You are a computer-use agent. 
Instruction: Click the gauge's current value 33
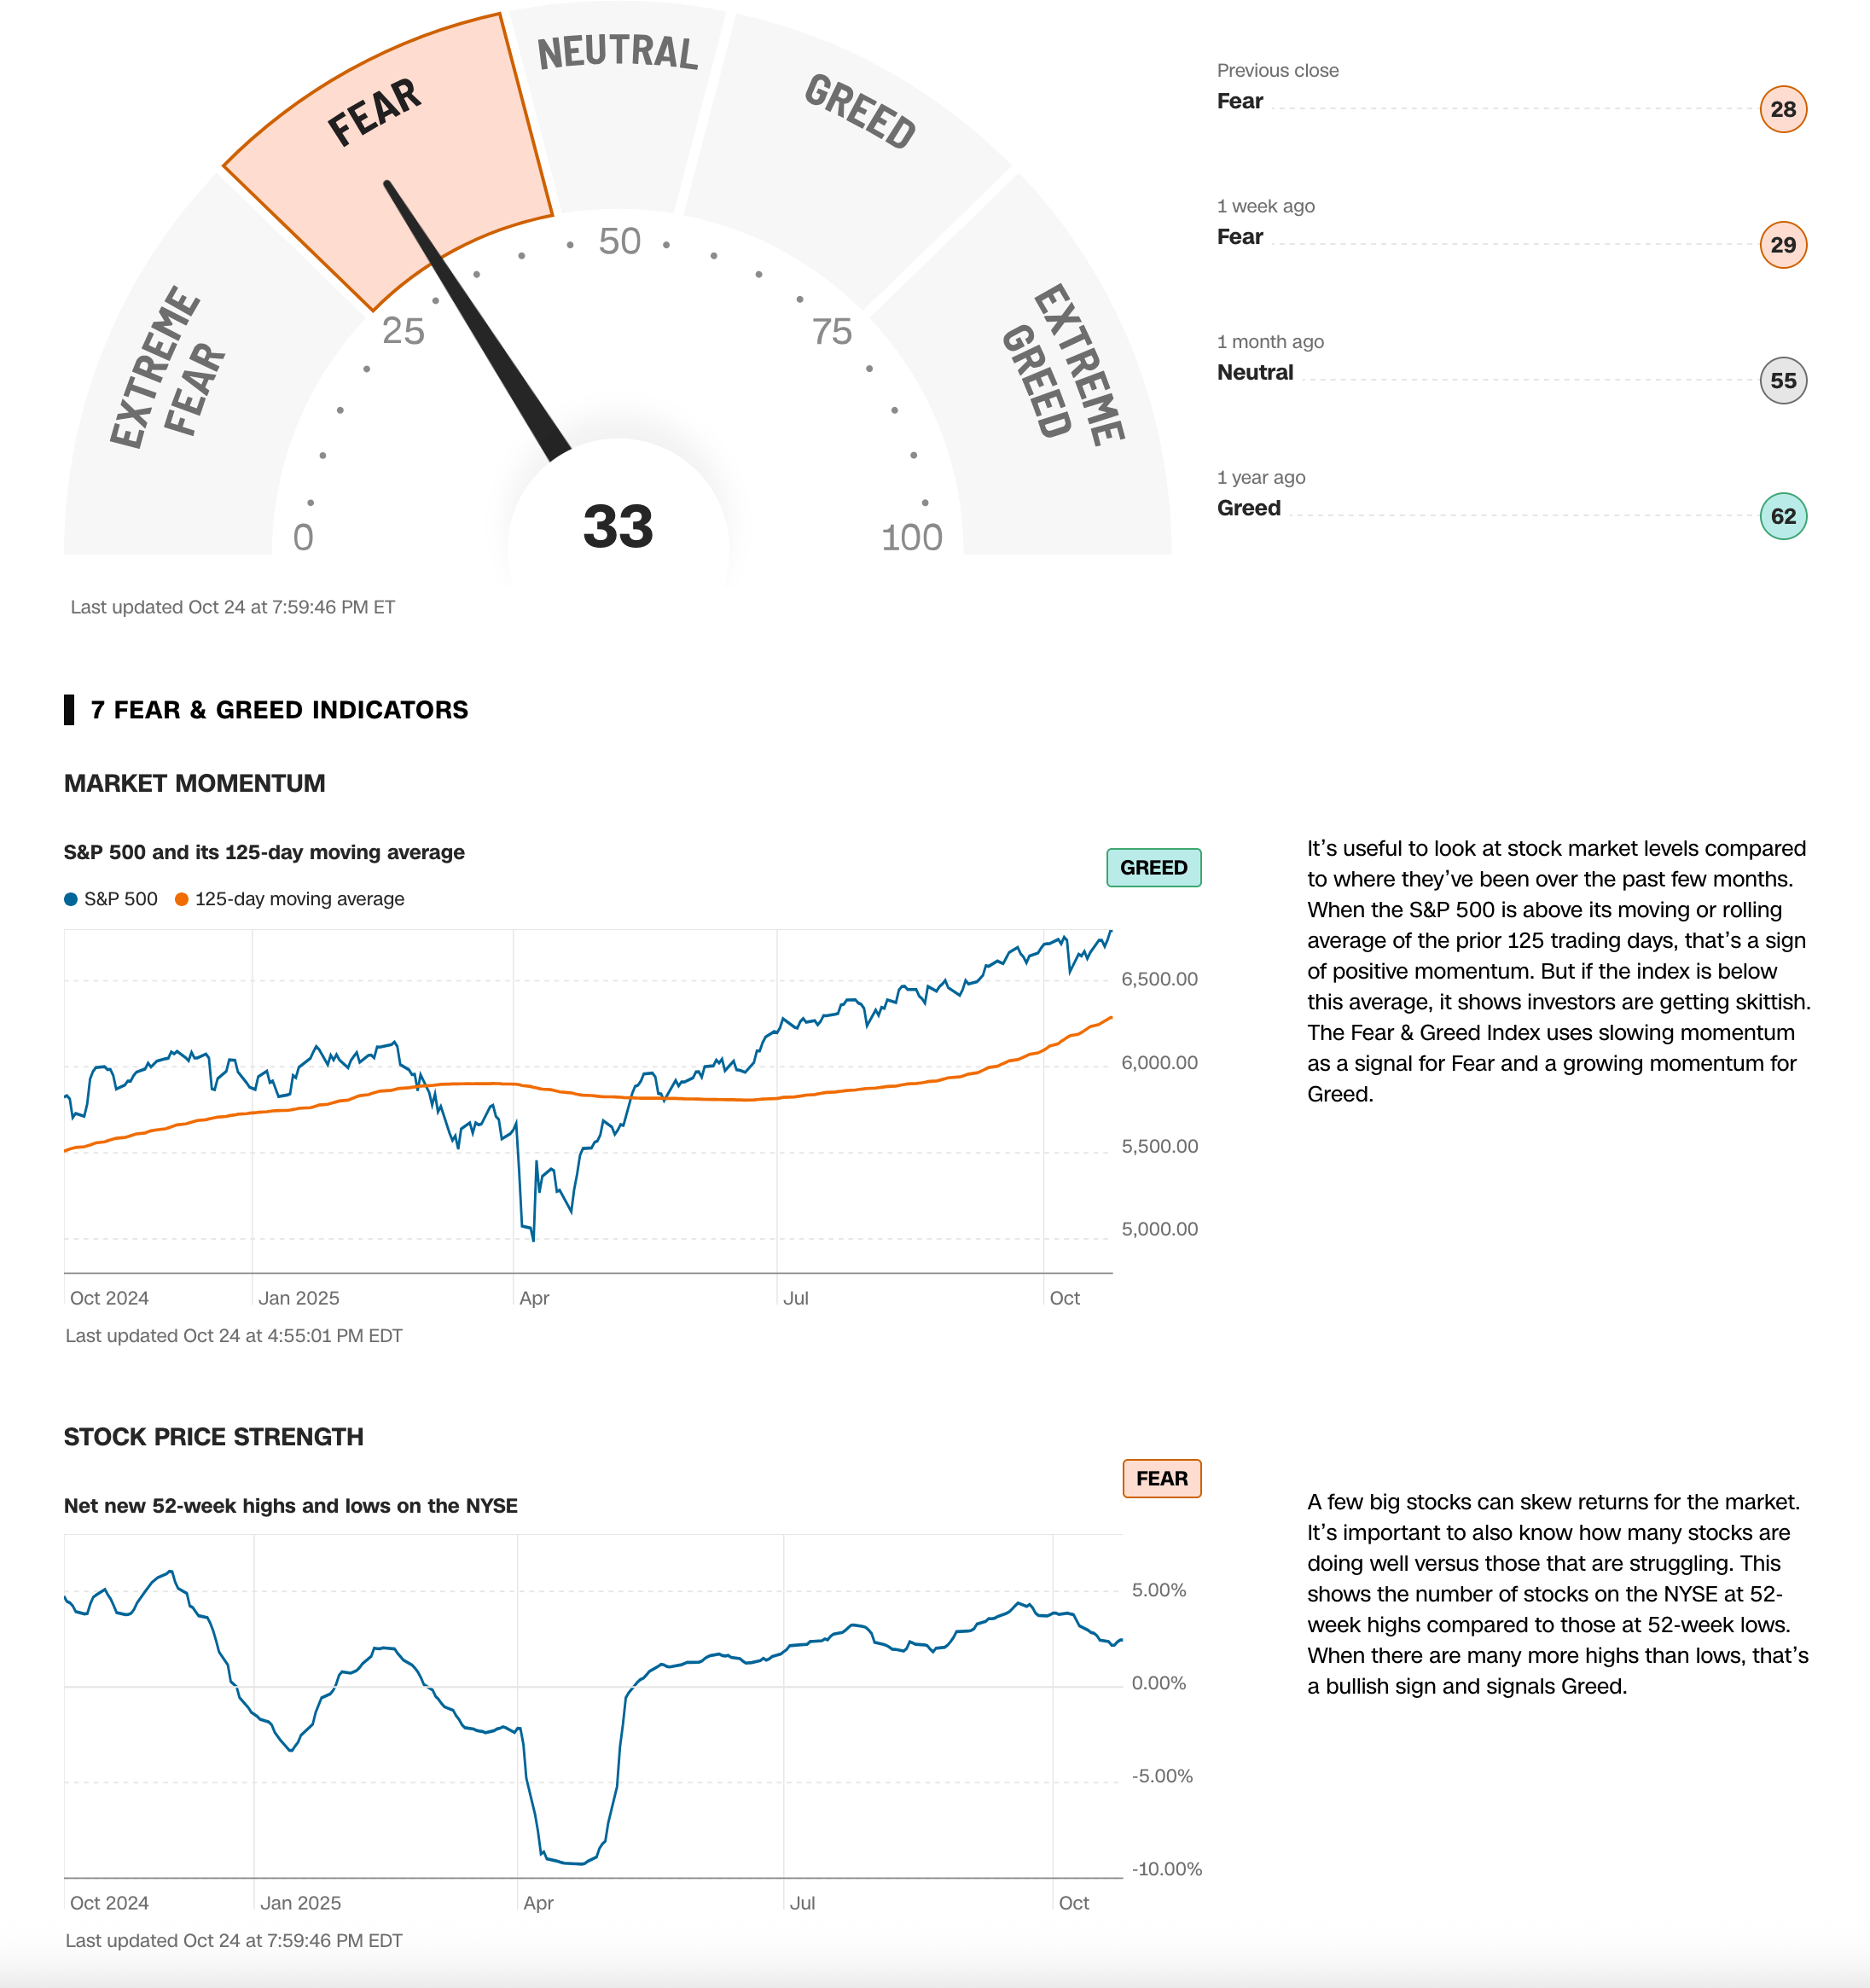pos(618,527)
